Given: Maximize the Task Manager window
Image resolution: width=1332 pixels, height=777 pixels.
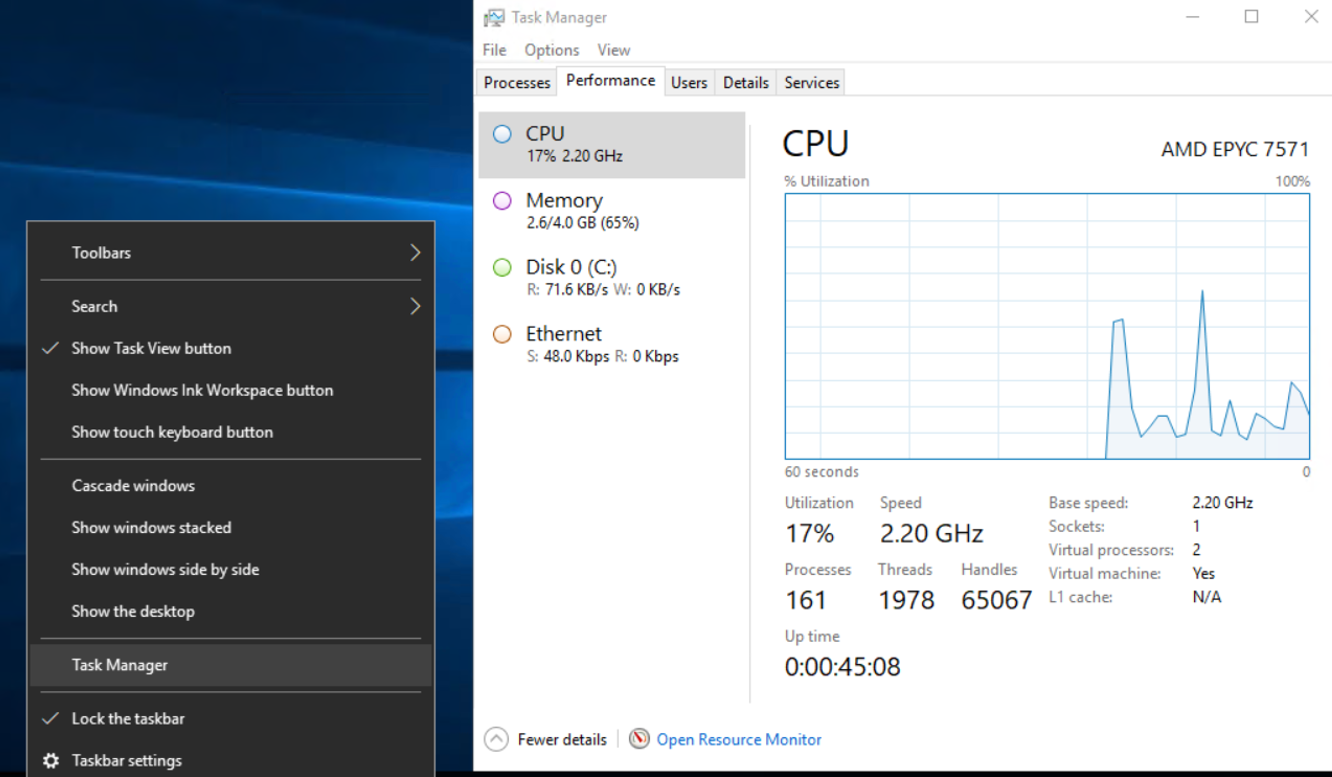Looking at the screenshot, I should 1251,17.
